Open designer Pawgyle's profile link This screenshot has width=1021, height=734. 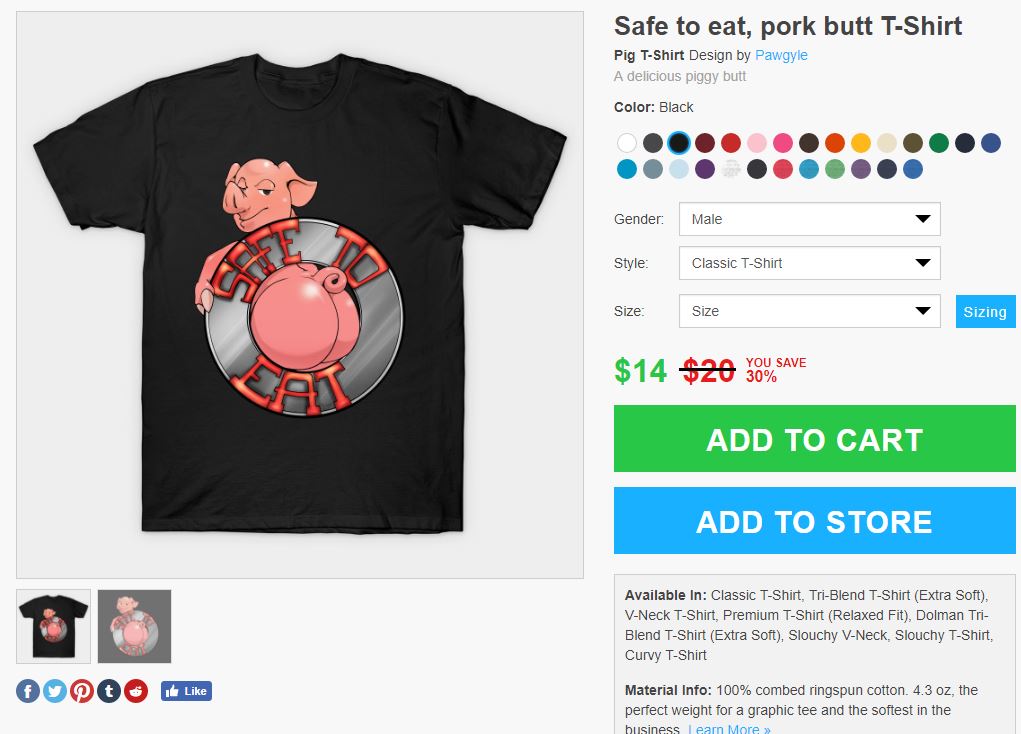click(781, 55)
